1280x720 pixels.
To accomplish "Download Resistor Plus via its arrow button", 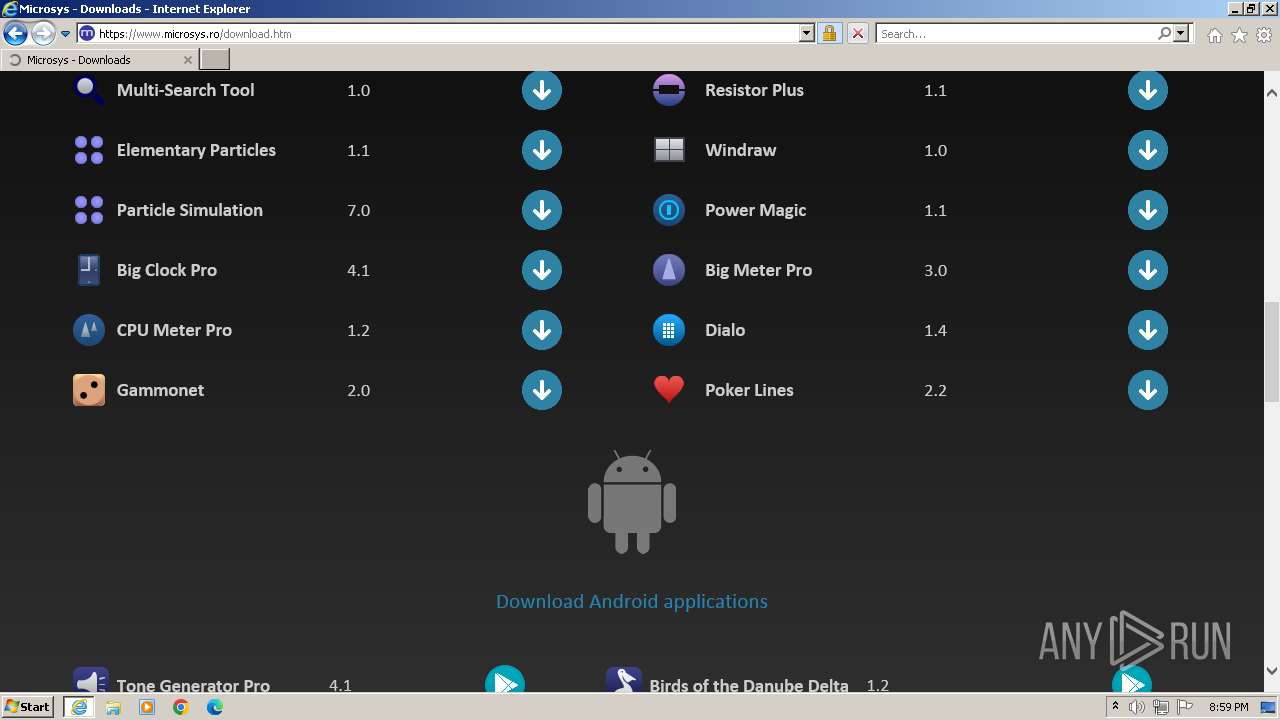I will click(x=1147, y=90).
